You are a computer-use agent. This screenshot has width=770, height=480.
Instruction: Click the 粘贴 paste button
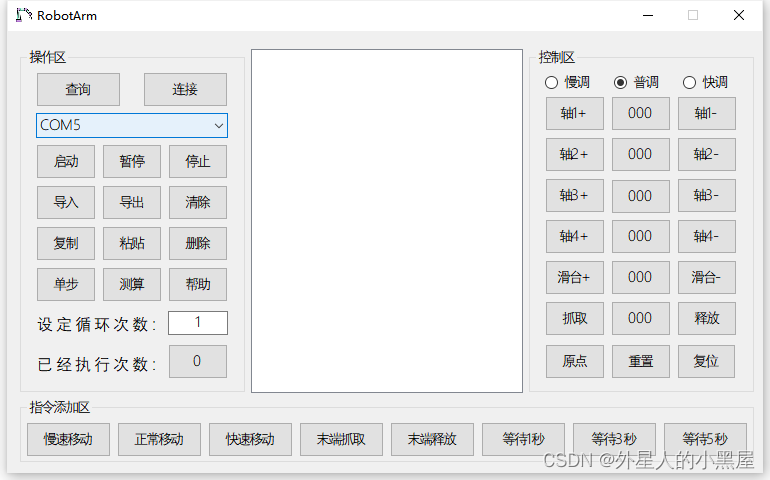point(132,243)
